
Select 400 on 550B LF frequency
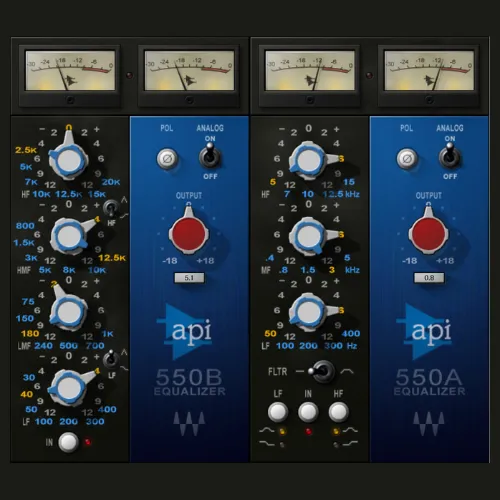107,409
